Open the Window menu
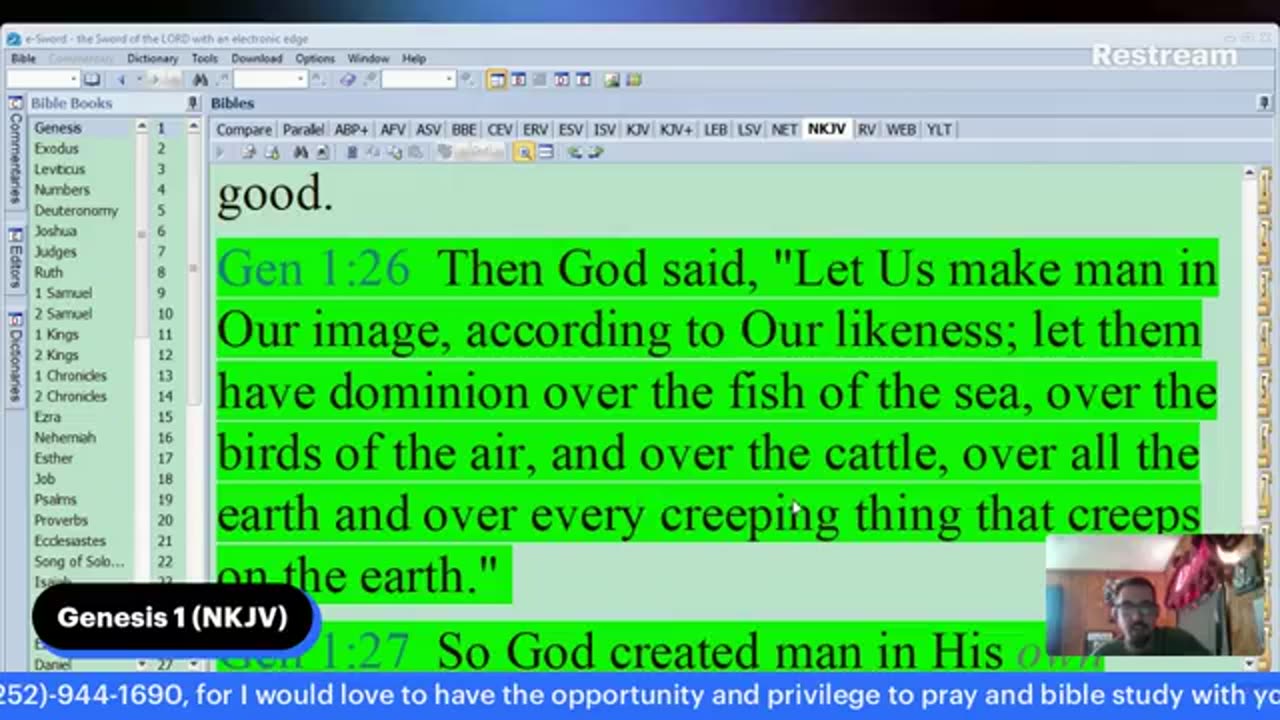Screen dimensions: 1280x720 coord(368,59)
